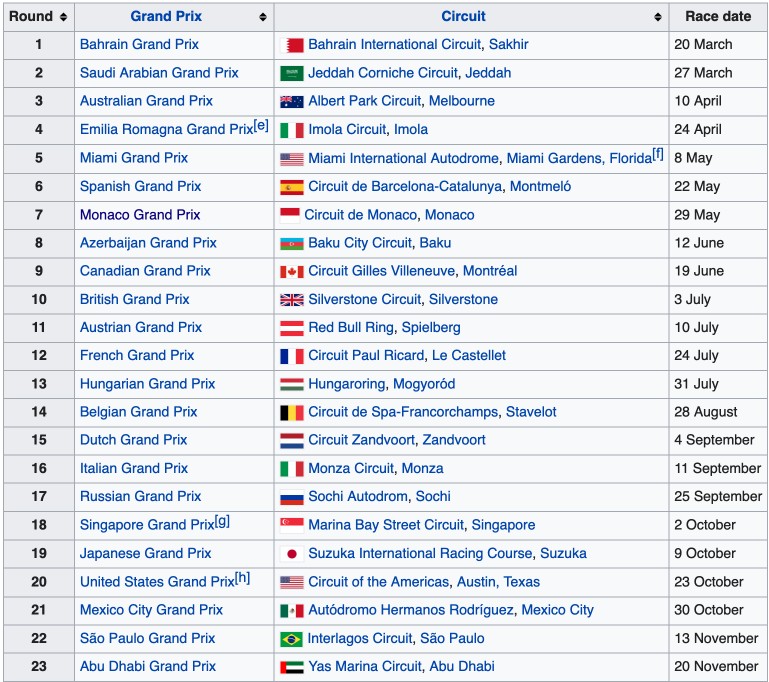The width and height of the screenshot is (769, 682).
Task: Click the Bahrain flag icon
Action: pyautogui.click(x=292, y=45)
